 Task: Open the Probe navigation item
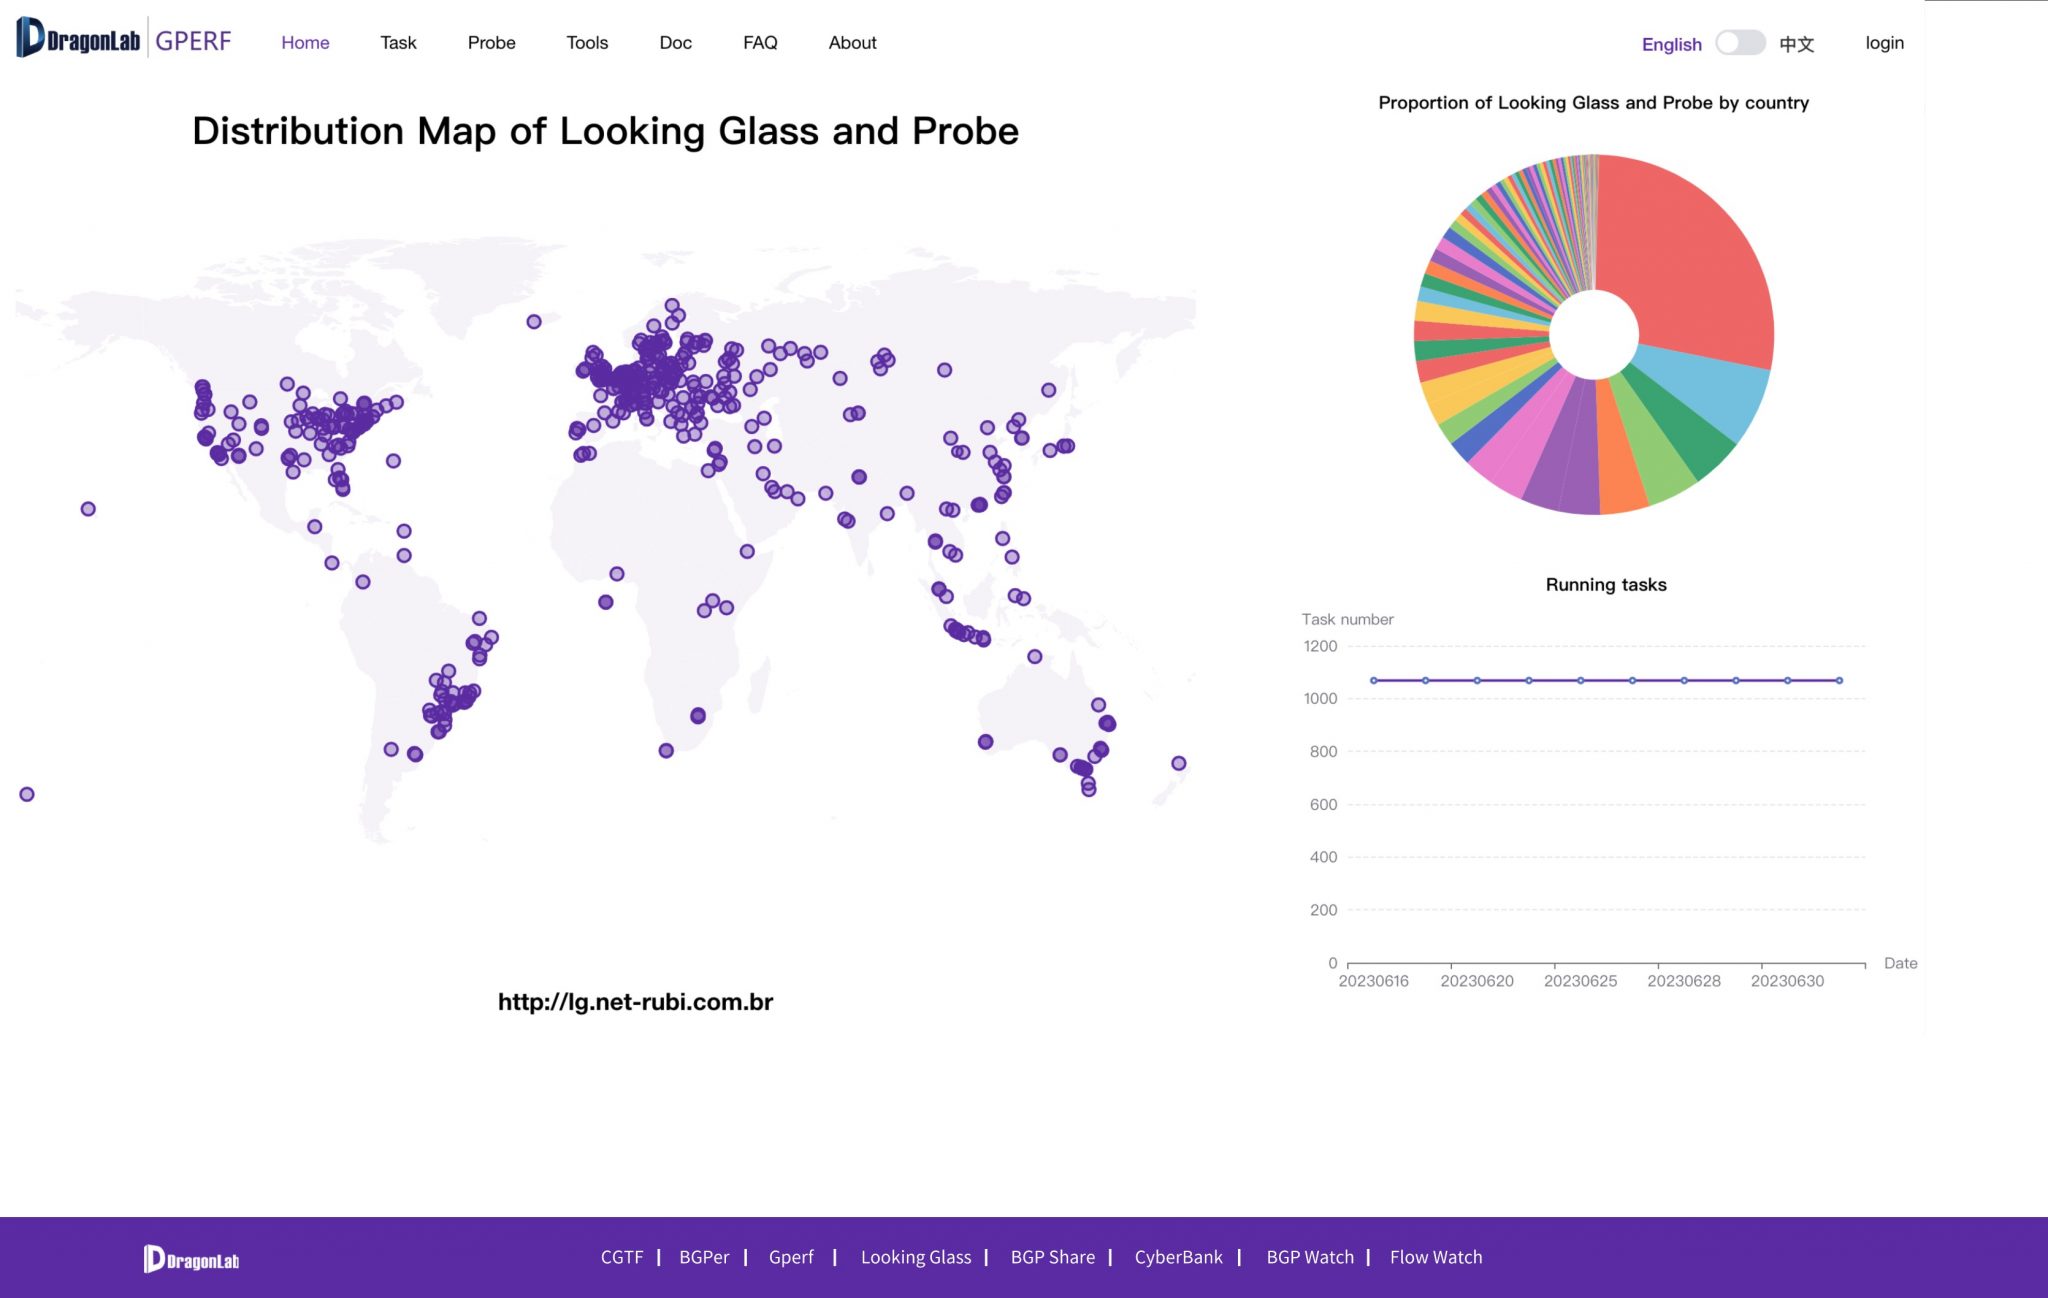(x=491, y=43)
